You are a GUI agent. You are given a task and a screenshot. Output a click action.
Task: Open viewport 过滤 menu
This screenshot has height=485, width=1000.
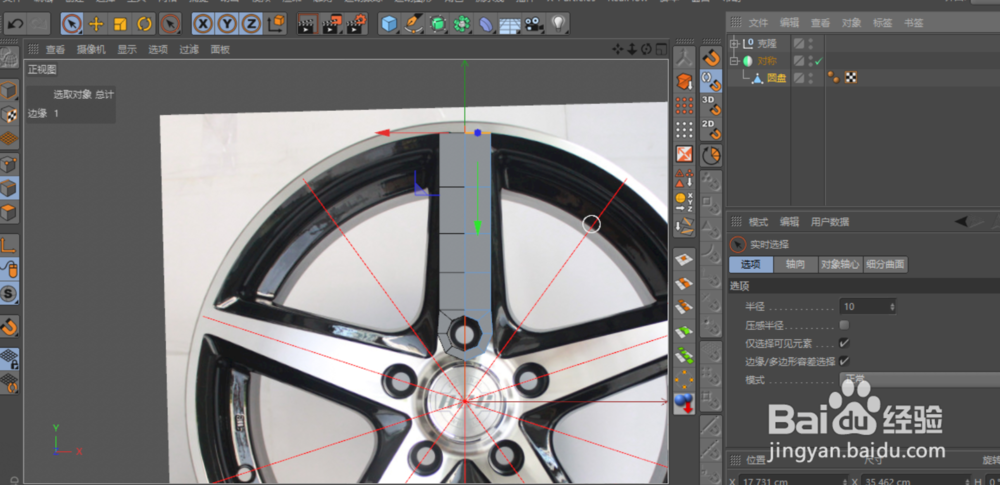(189, 49)
